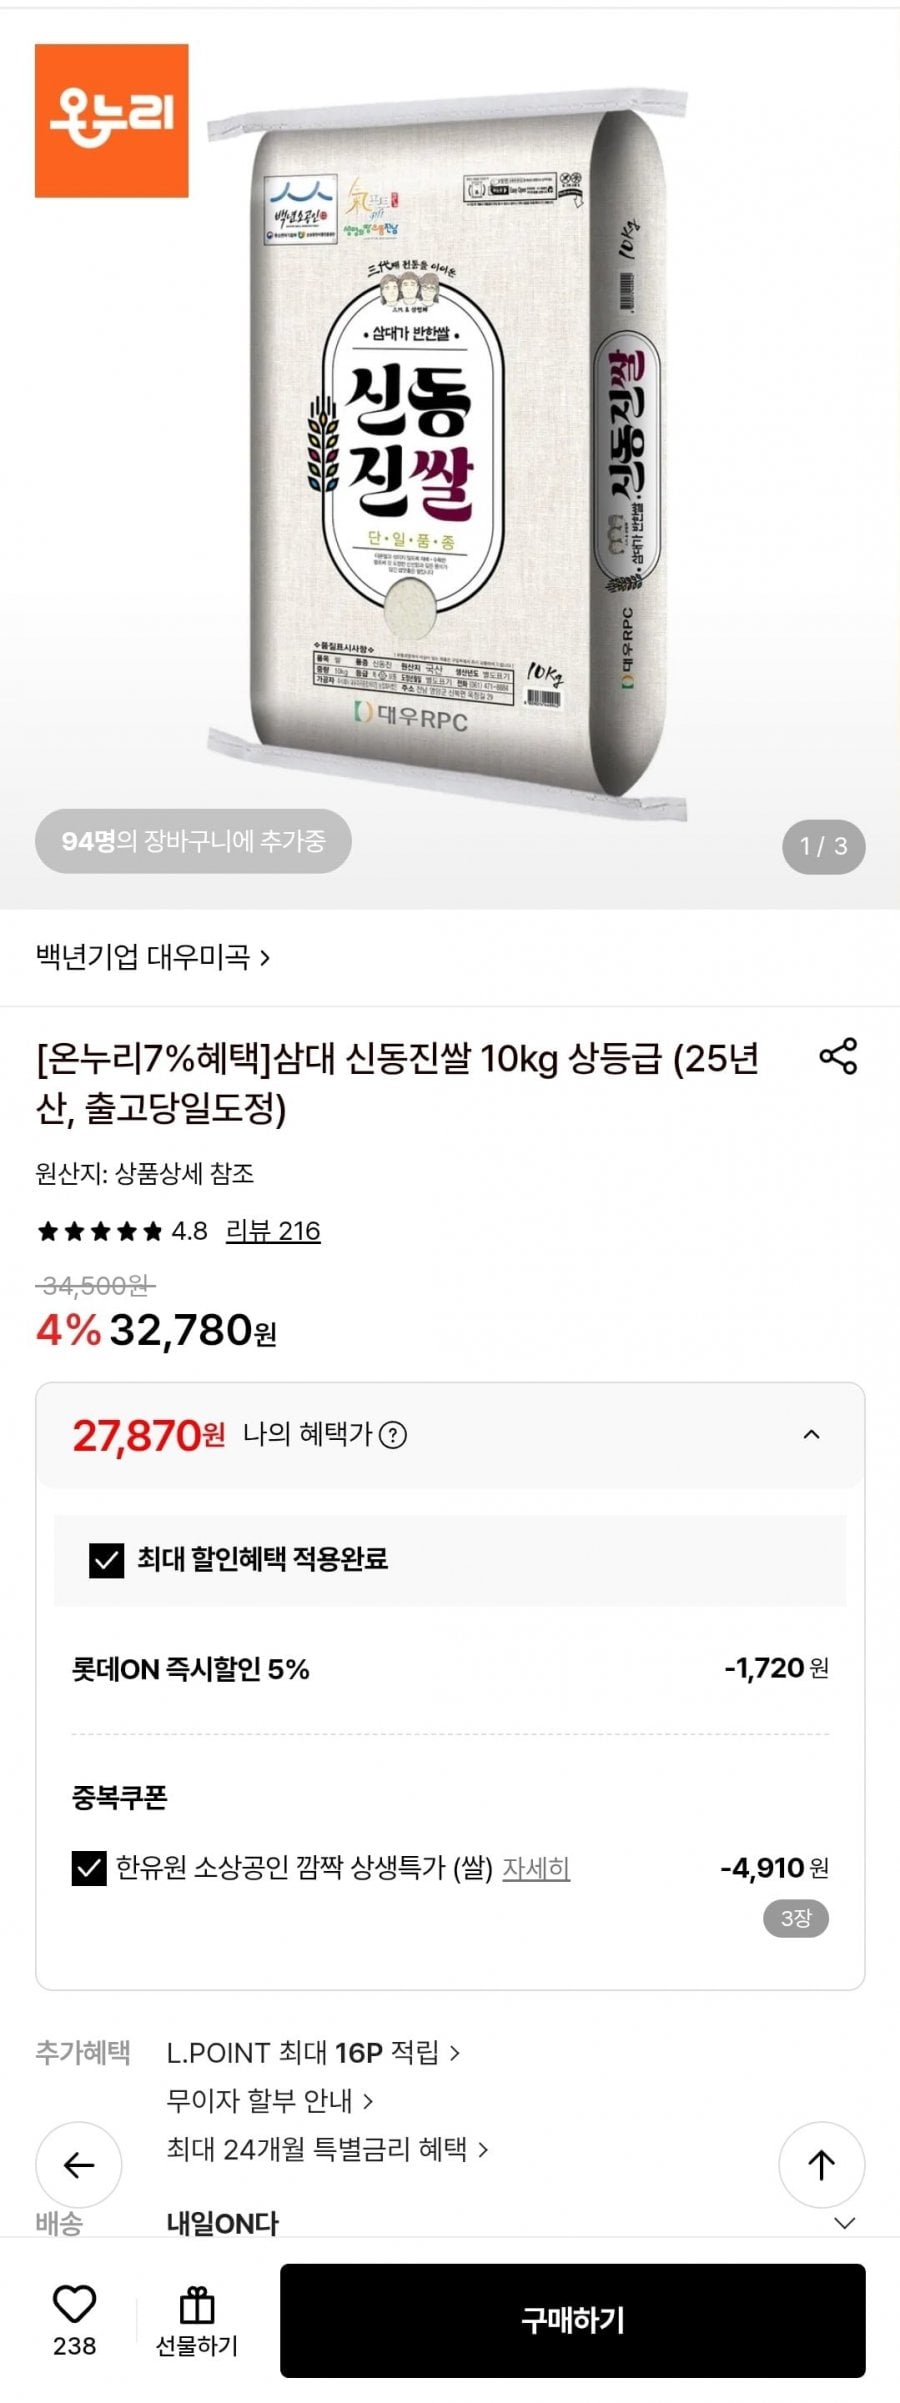The image size is (900, 2403).
Task: Expand the 내일ON다 delivery section
Action: (844, 2223)
